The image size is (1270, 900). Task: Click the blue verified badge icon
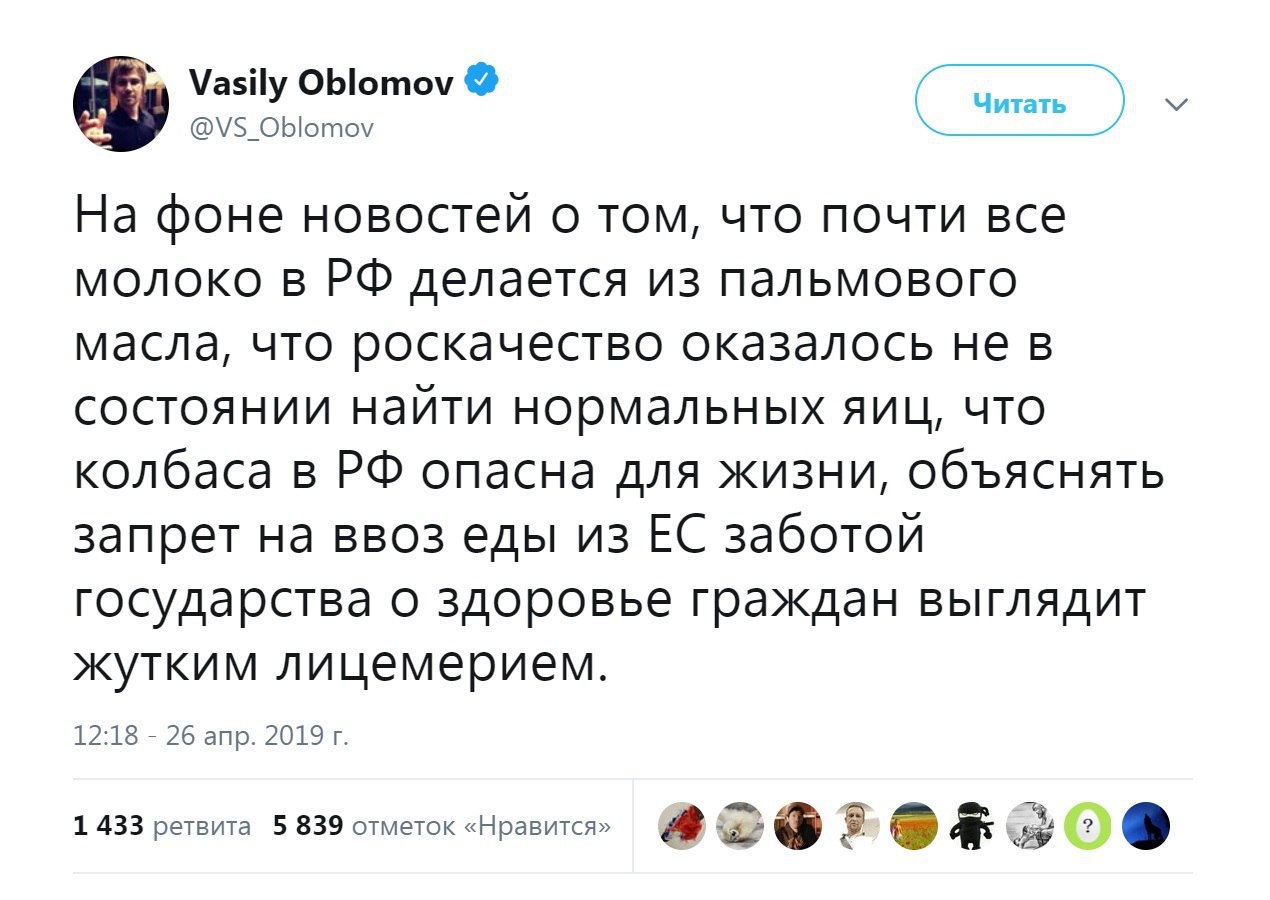(484, 82)
